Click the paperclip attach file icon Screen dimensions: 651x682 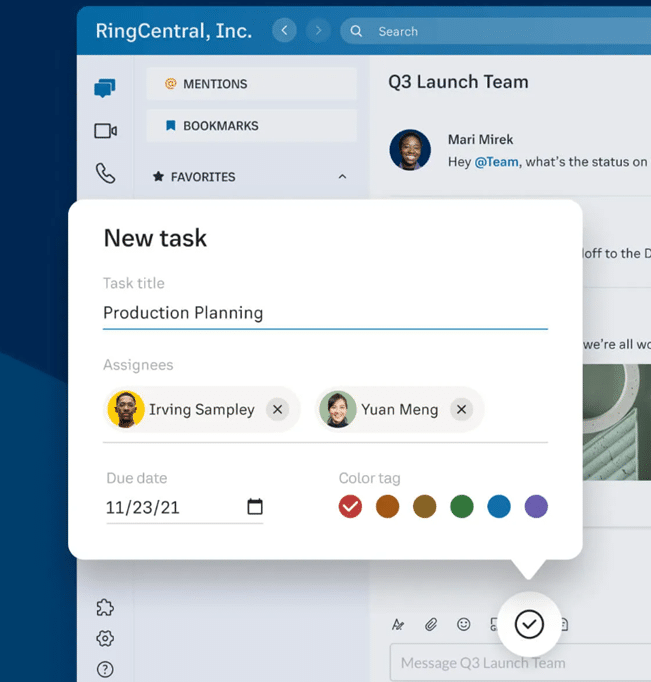[431, 624]
